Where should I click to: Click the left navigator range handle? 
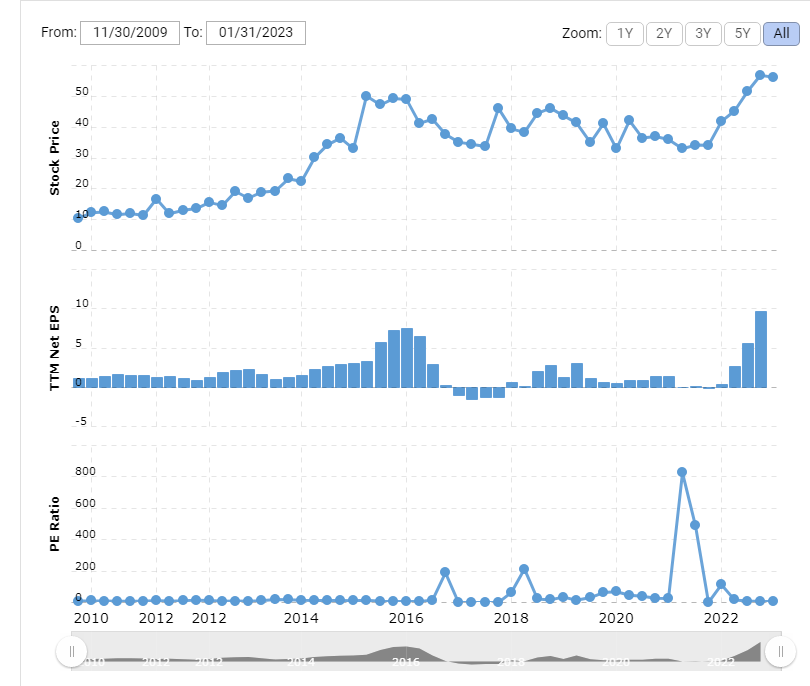pos(71,652)
